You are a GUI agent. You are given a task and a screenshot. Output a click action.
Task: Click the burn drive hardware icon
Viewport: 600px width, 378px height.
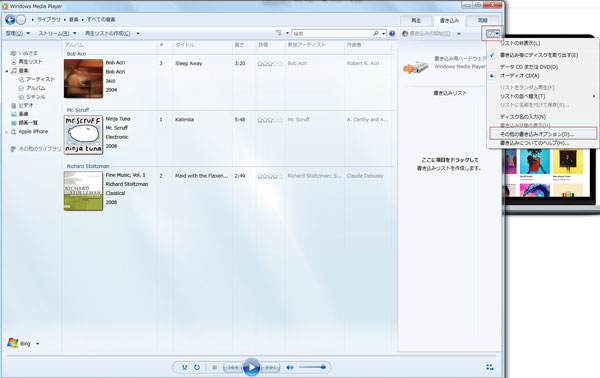click(x=415, y=67)
